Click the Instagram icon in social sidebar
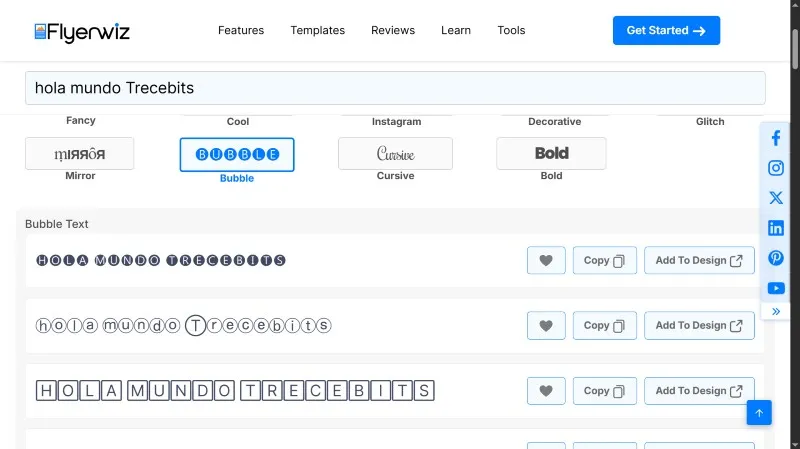Image resolution: width=800 pixels, height=449 pixels. tap(776, 168)
